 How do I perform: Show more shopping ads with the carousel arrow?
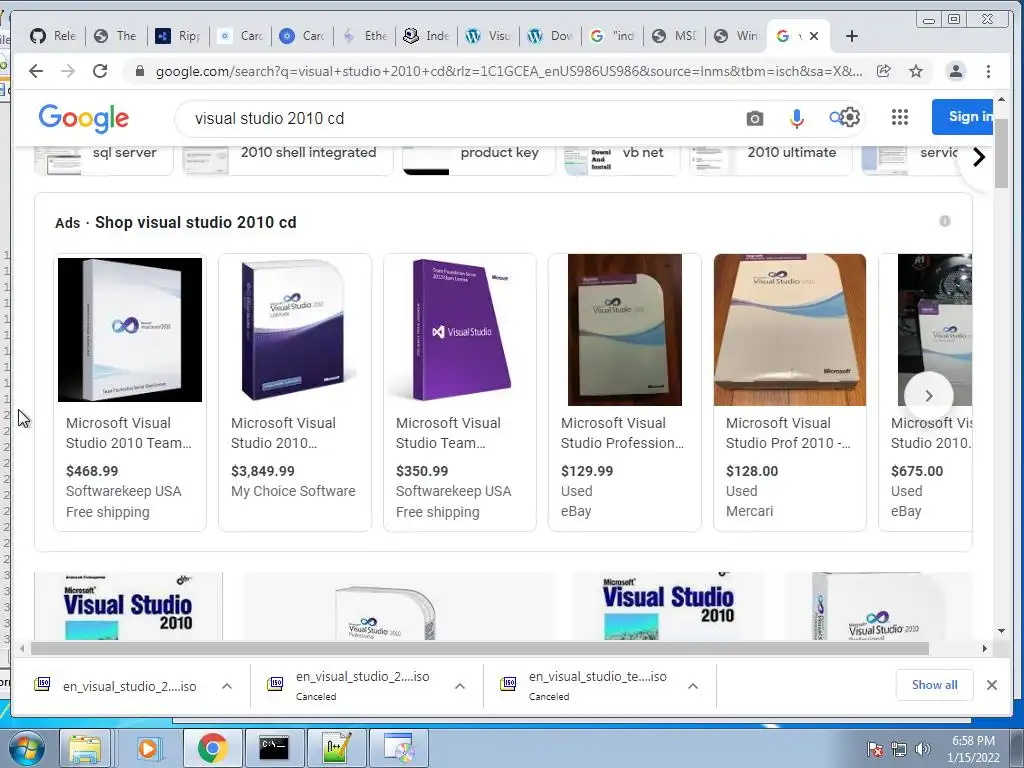[x=929, y=396]
